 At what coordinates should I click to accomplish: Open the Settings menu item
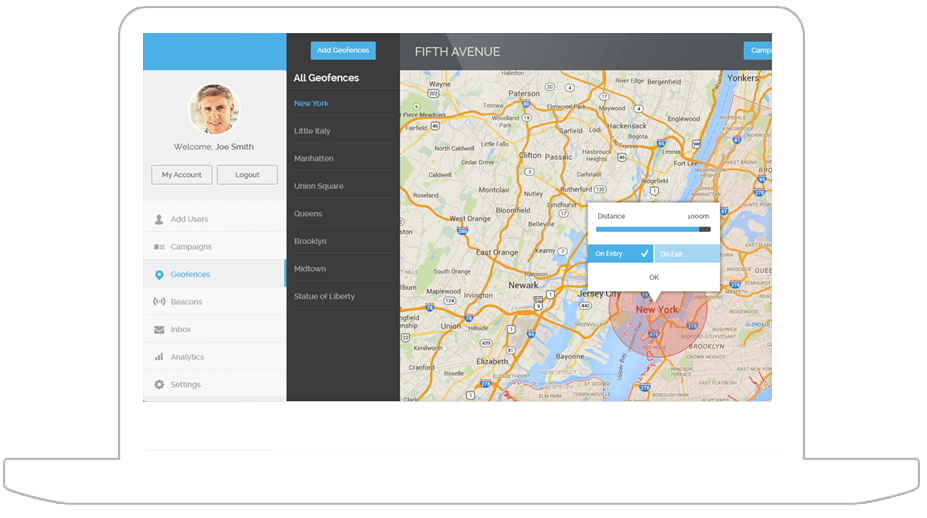tap(215, 384)
